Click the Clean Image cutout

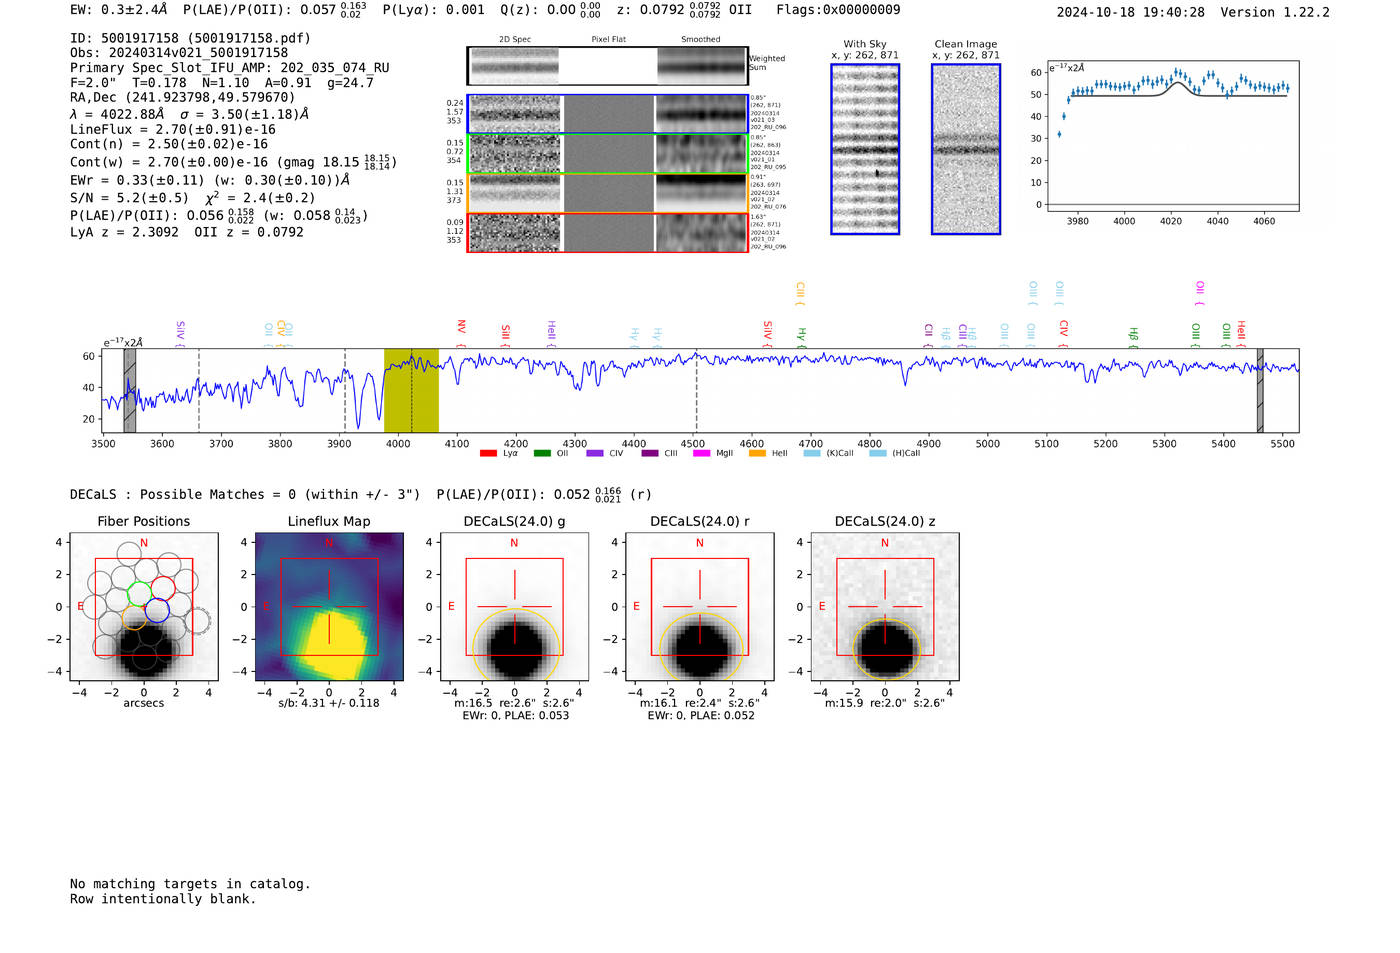966,149
